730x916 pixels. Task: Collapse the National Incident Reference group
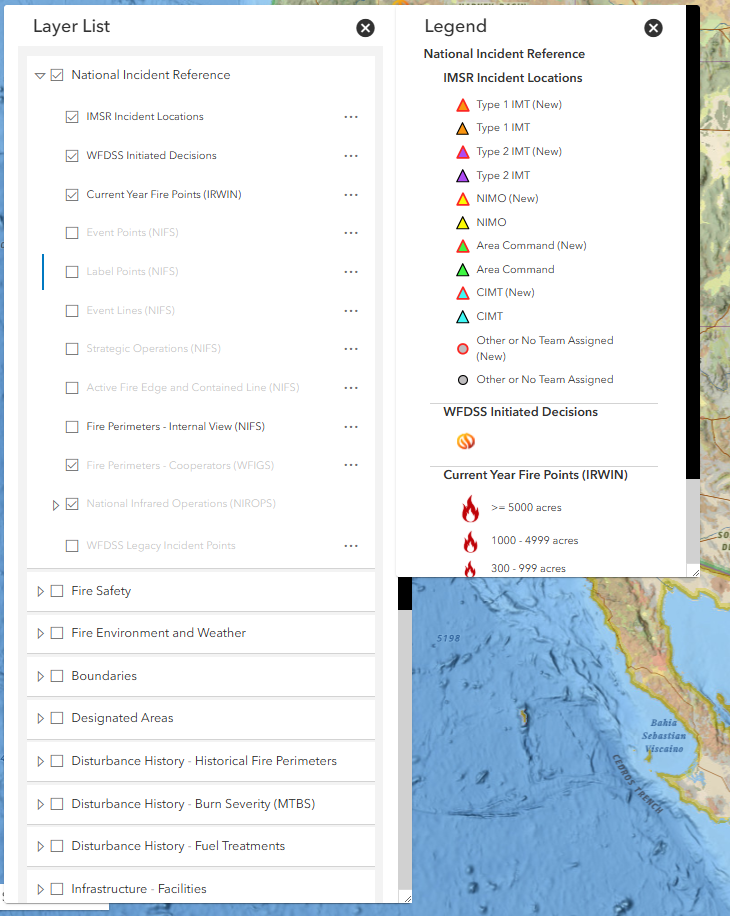pyautogui.click(x=40, y=75)
